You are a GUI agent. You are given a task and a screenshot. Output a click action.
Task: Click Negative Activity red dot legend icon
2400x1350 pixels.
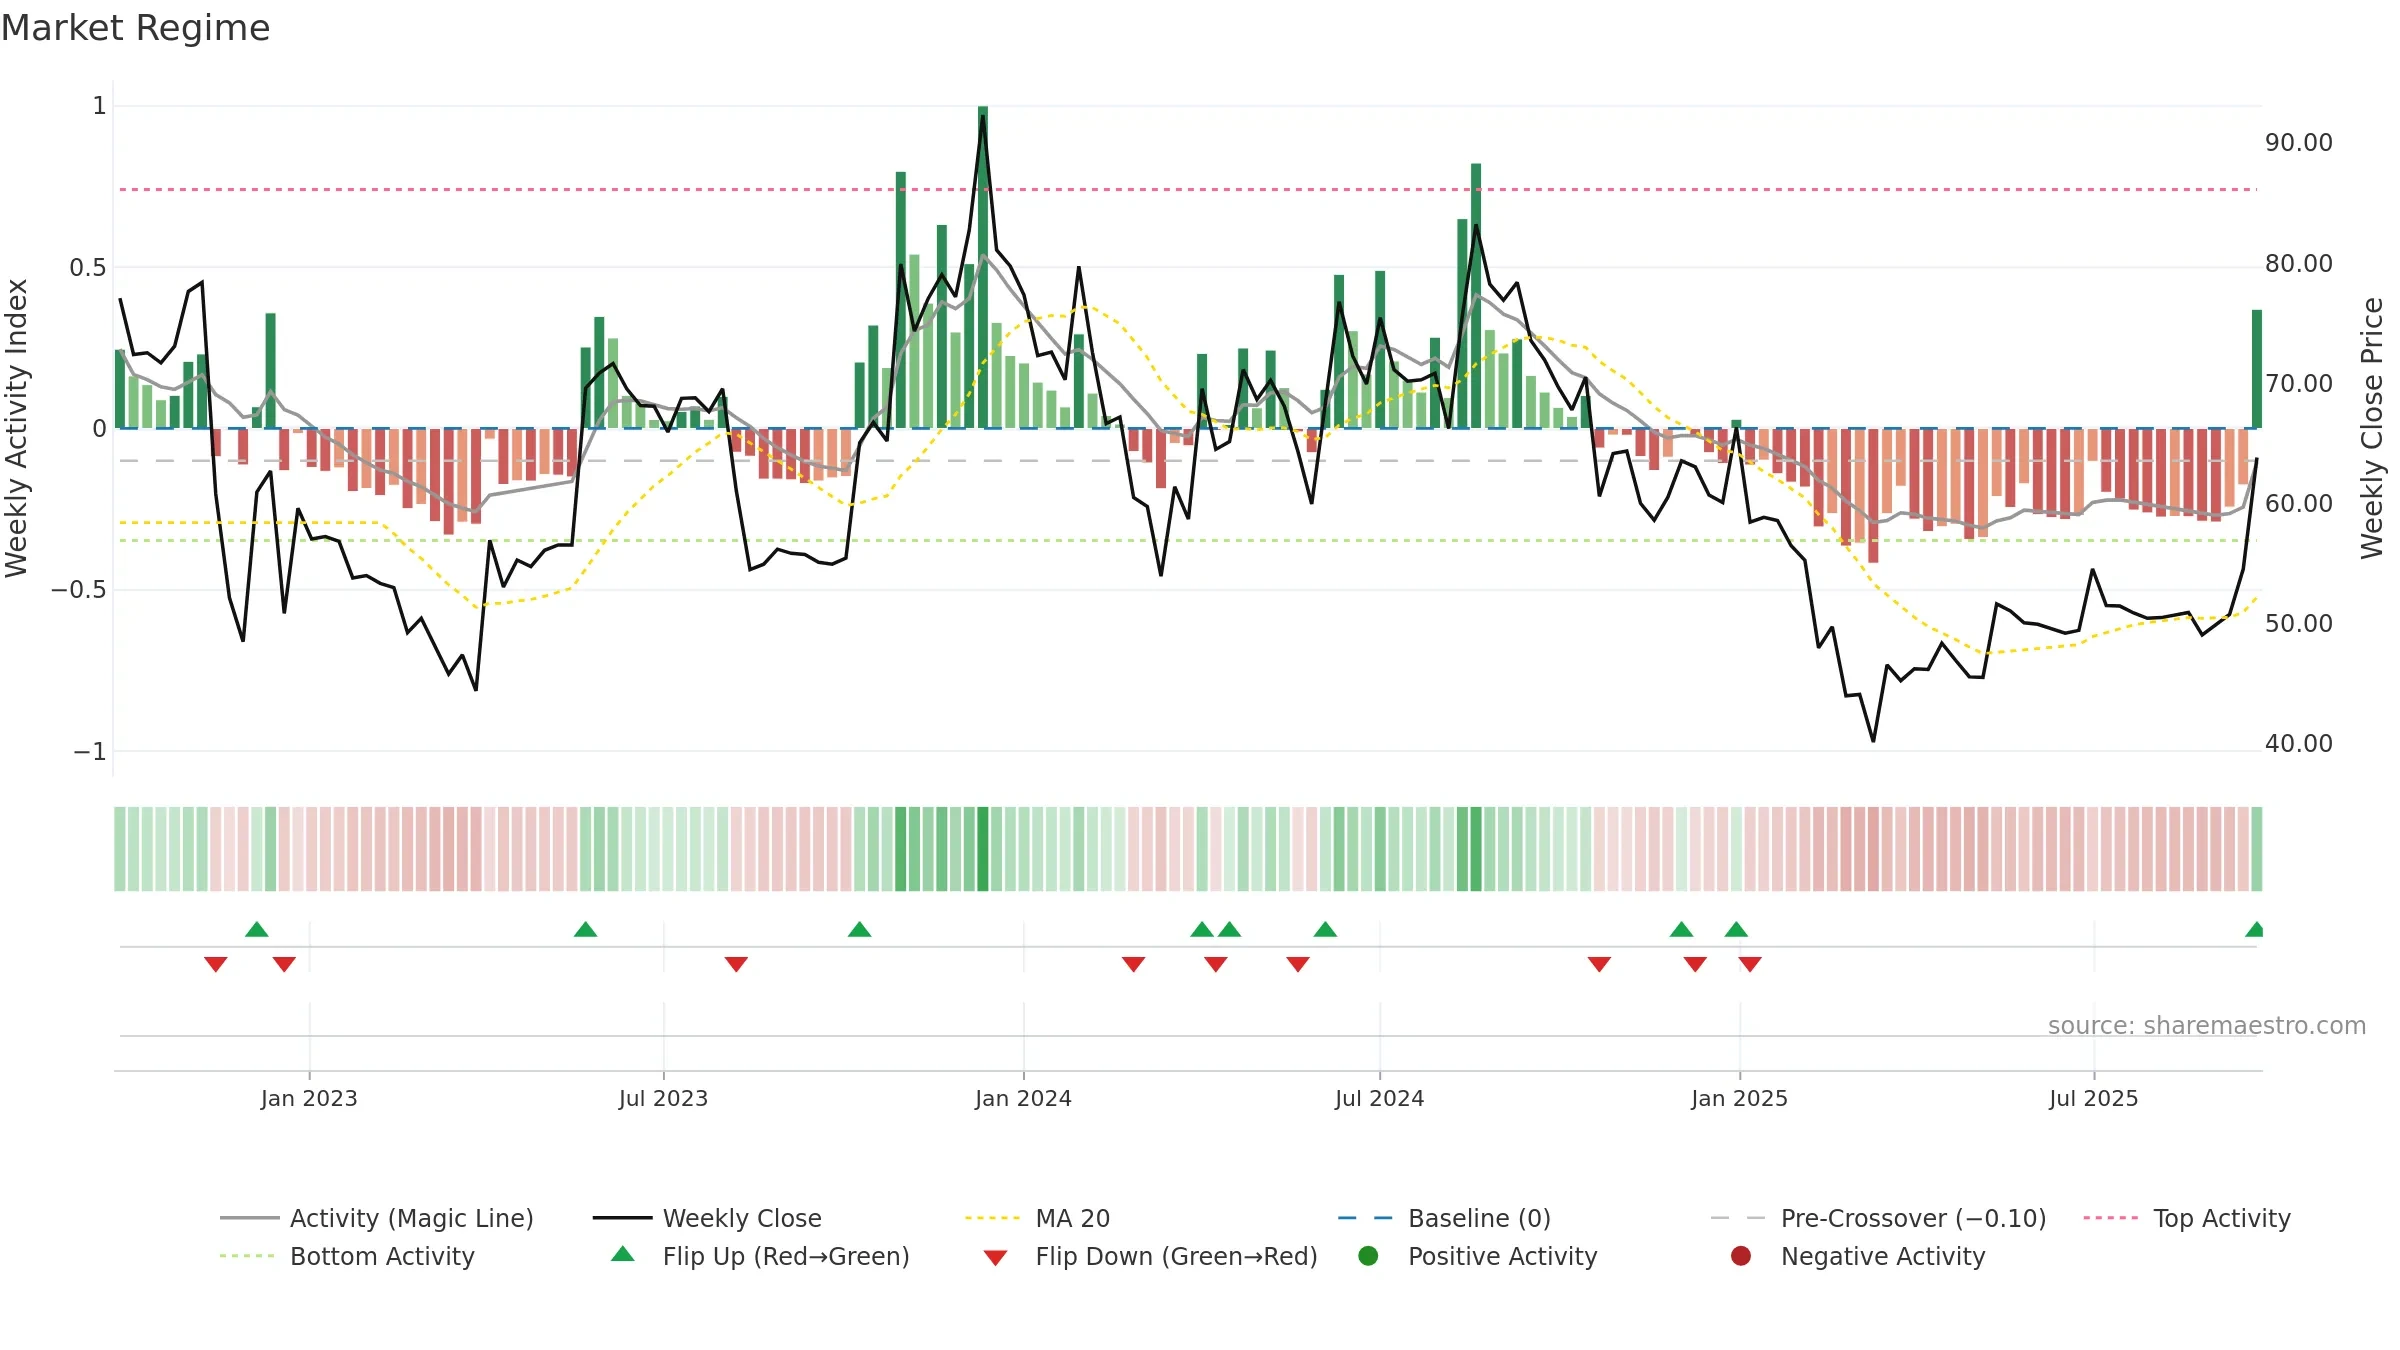(1741, 1255)
